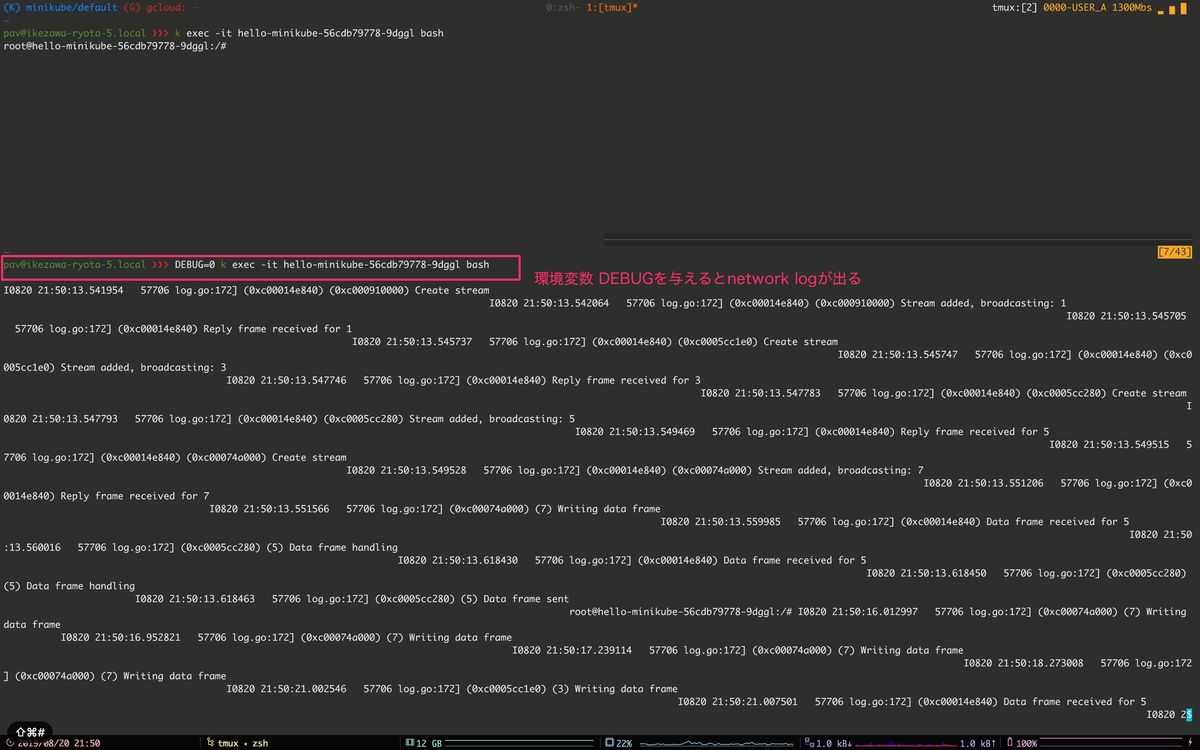Screen dimensions: 1200x750
Task: Click the log text 'Stream added, broadcasting: 7'
Action: tap(841, 470)
